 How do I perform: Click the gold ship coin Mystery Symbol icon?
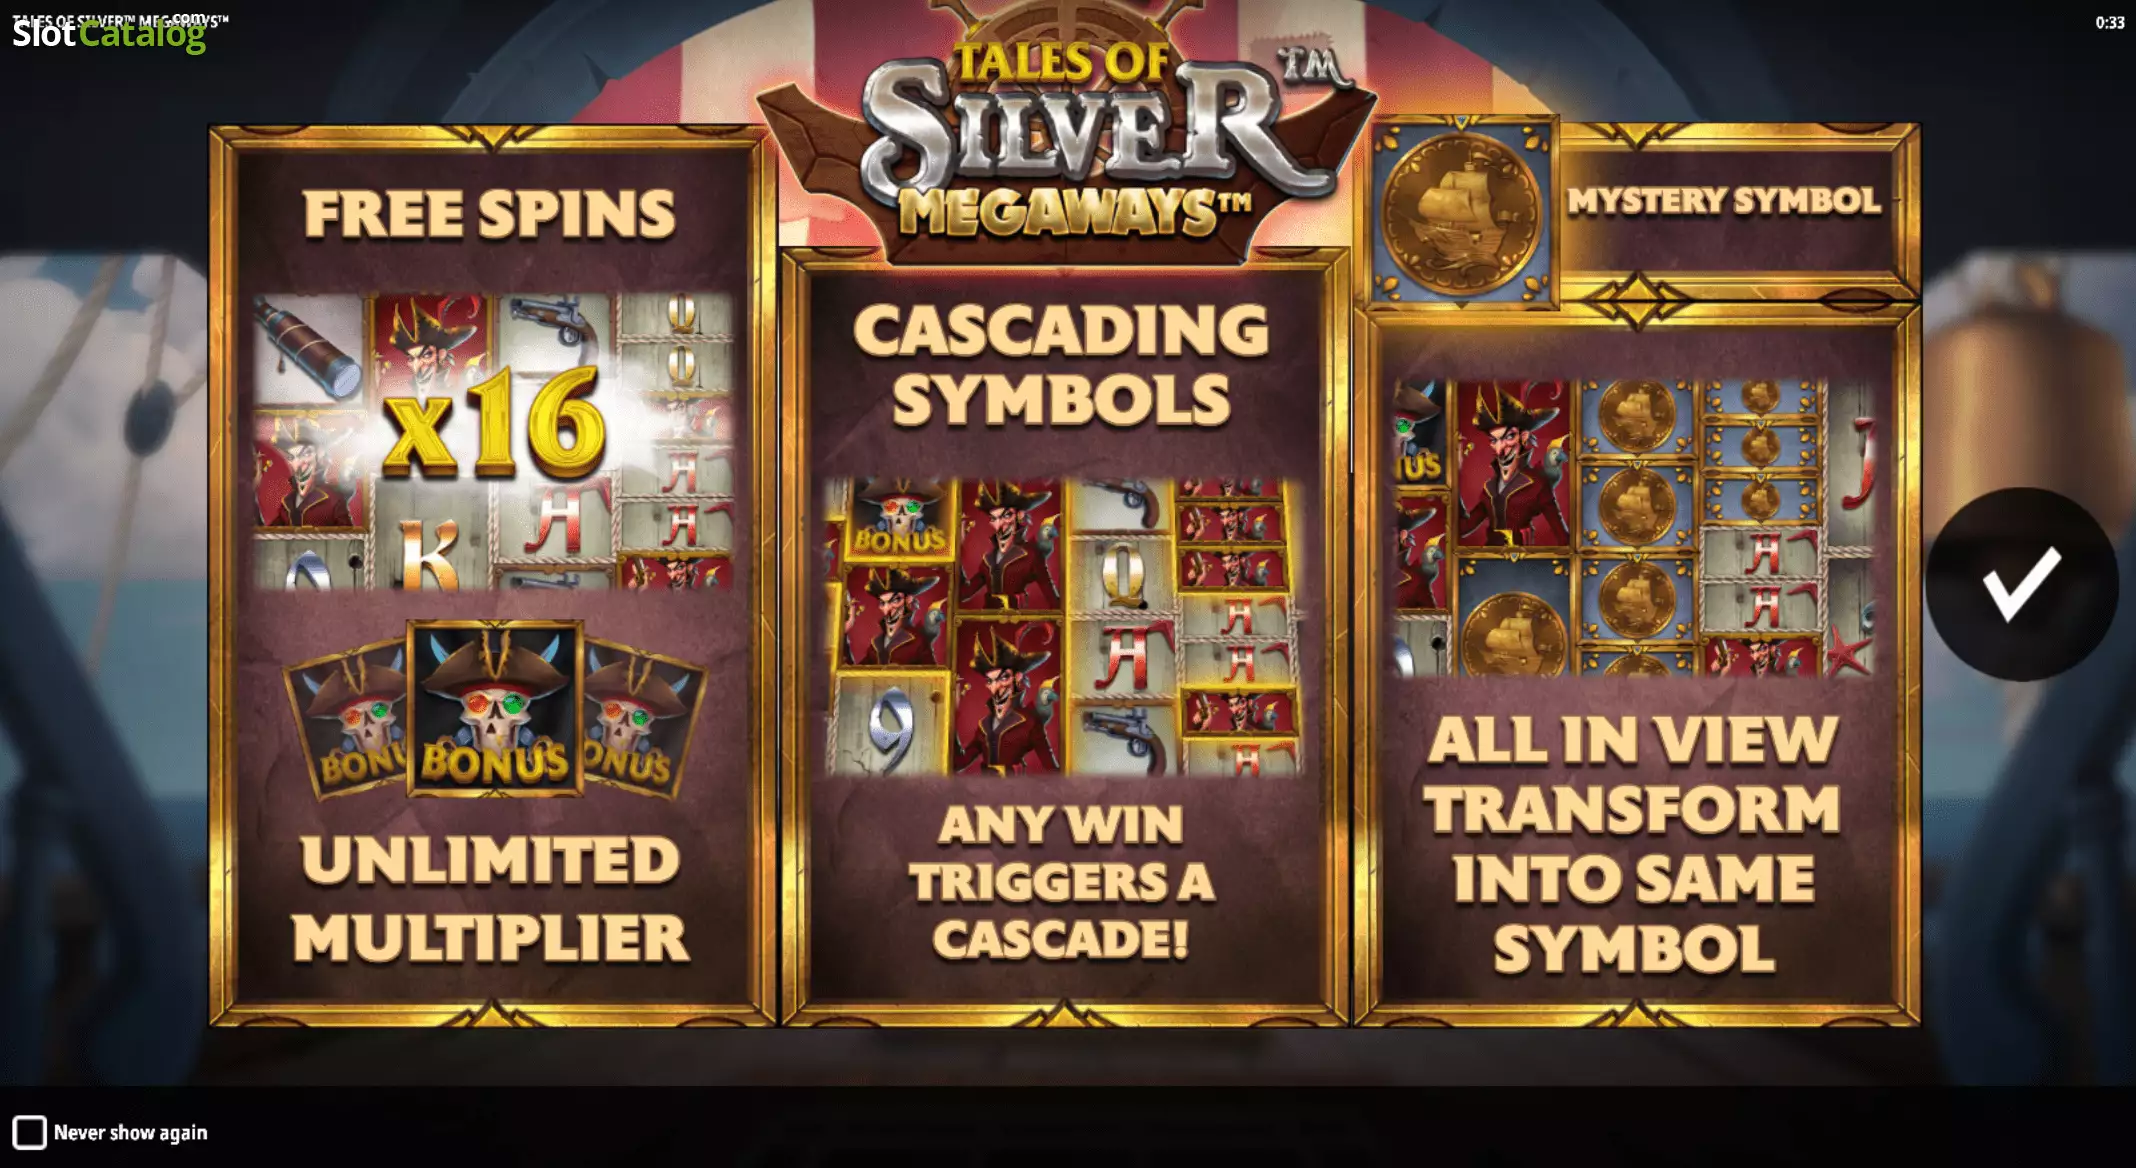pyautogui.click(x=1461, y=212)
